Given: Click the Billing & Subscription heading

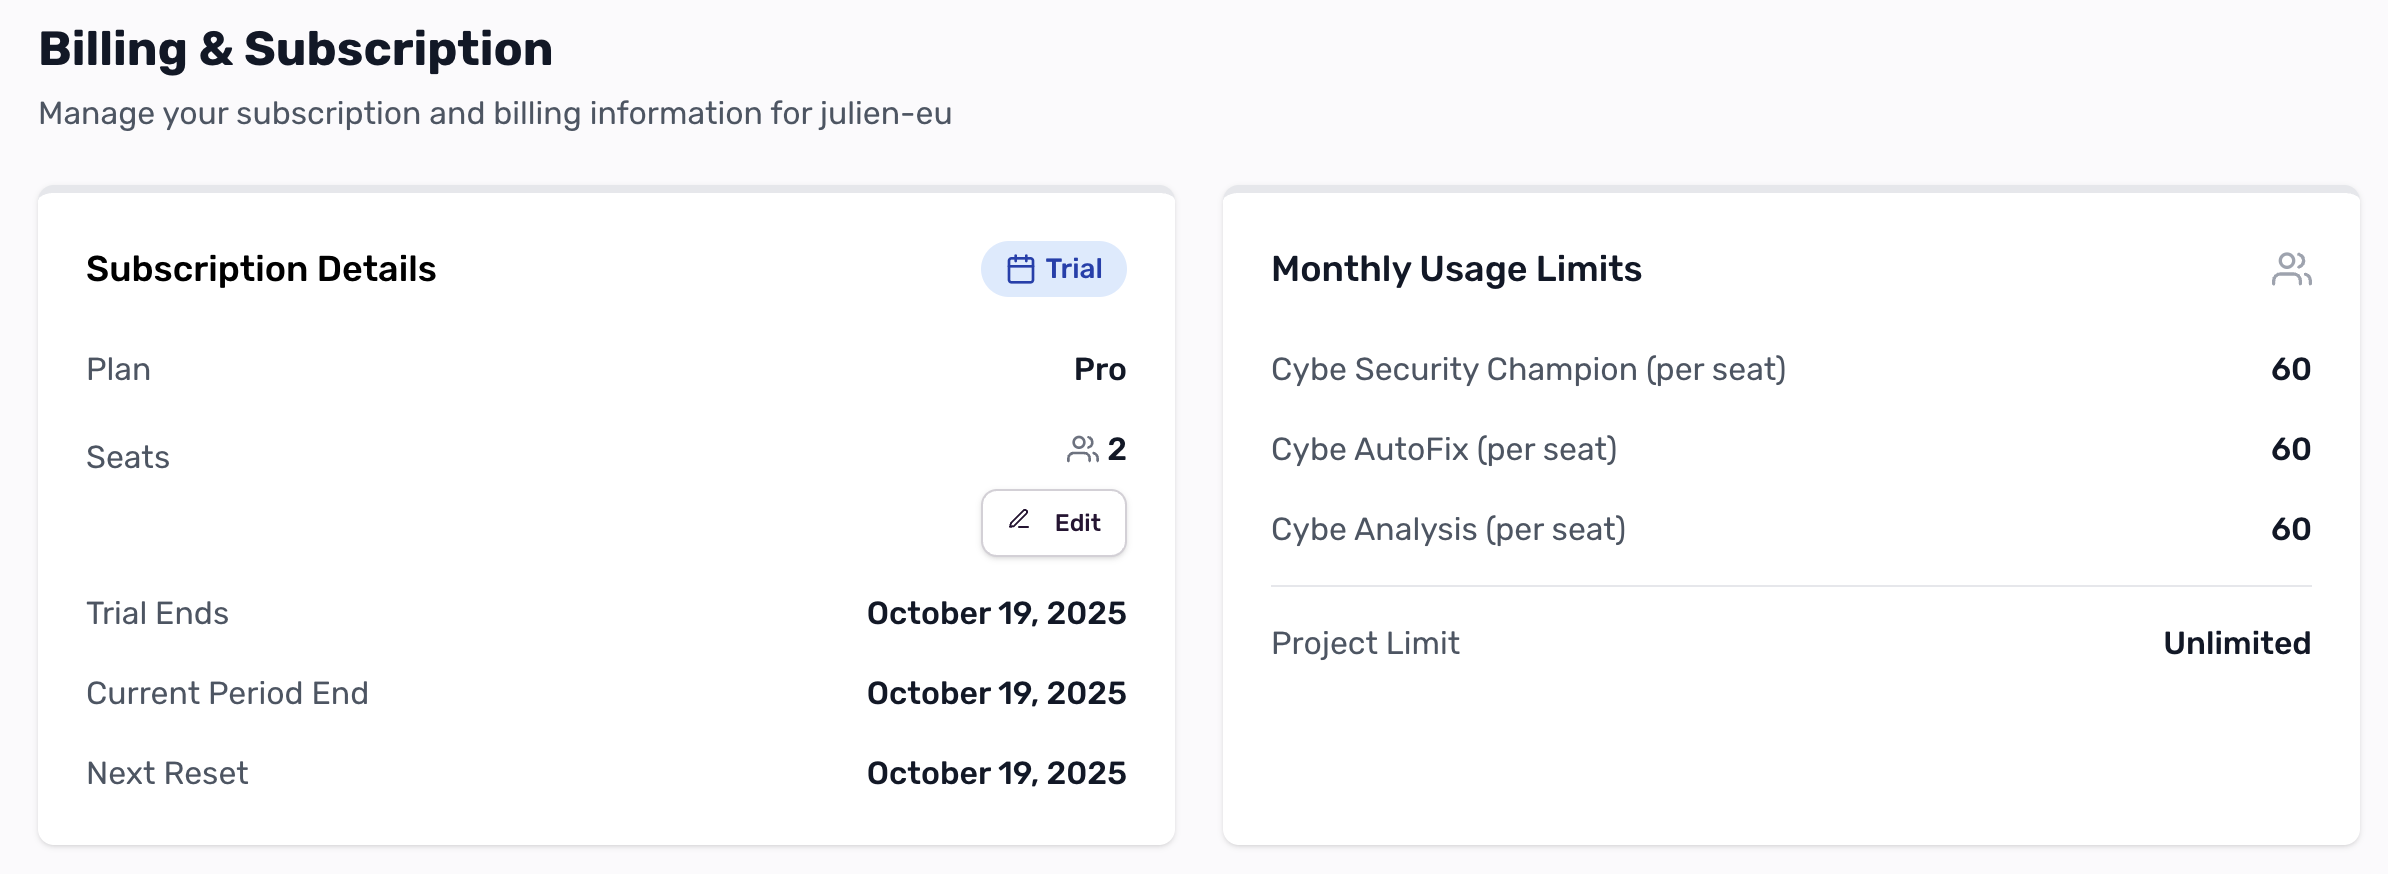Looking at the screenshot, I should pyautogui.click(x=295, y=49).
